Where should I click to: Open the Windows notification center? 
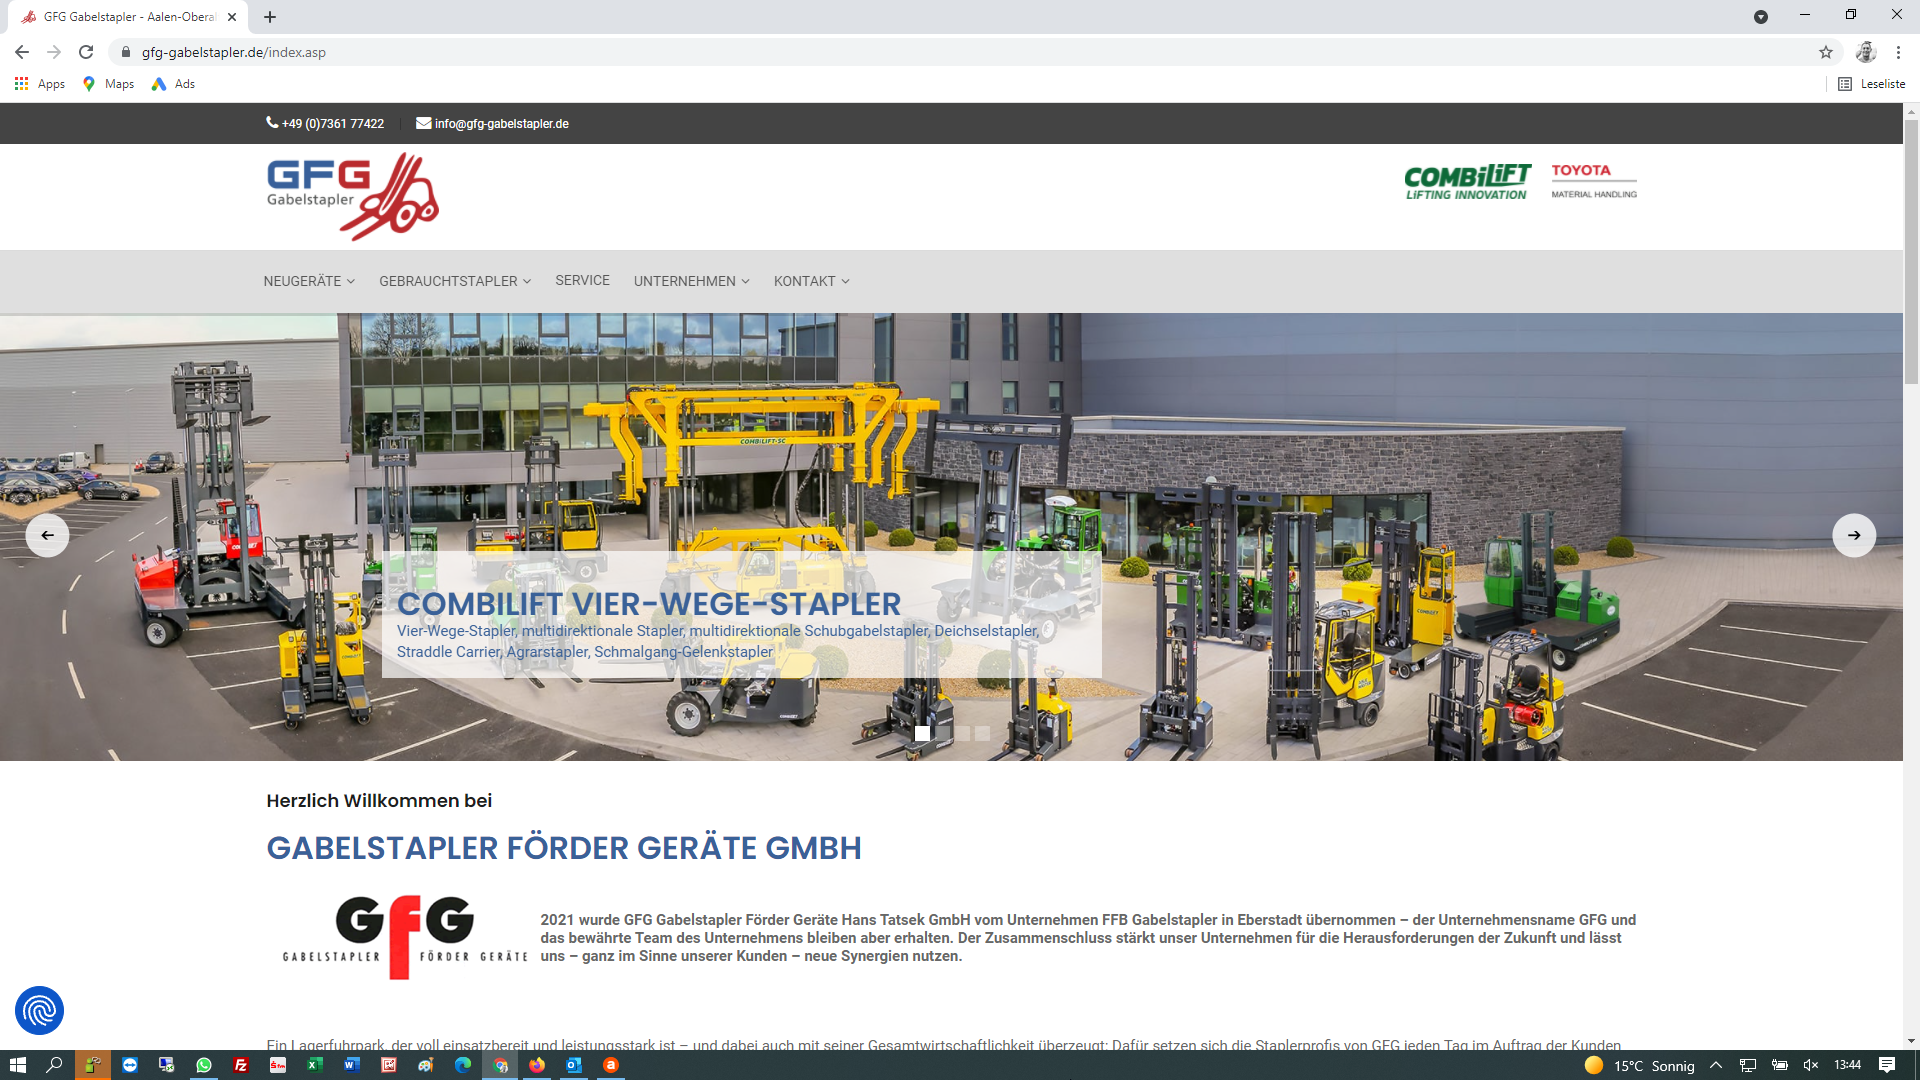(1886, 1065)
